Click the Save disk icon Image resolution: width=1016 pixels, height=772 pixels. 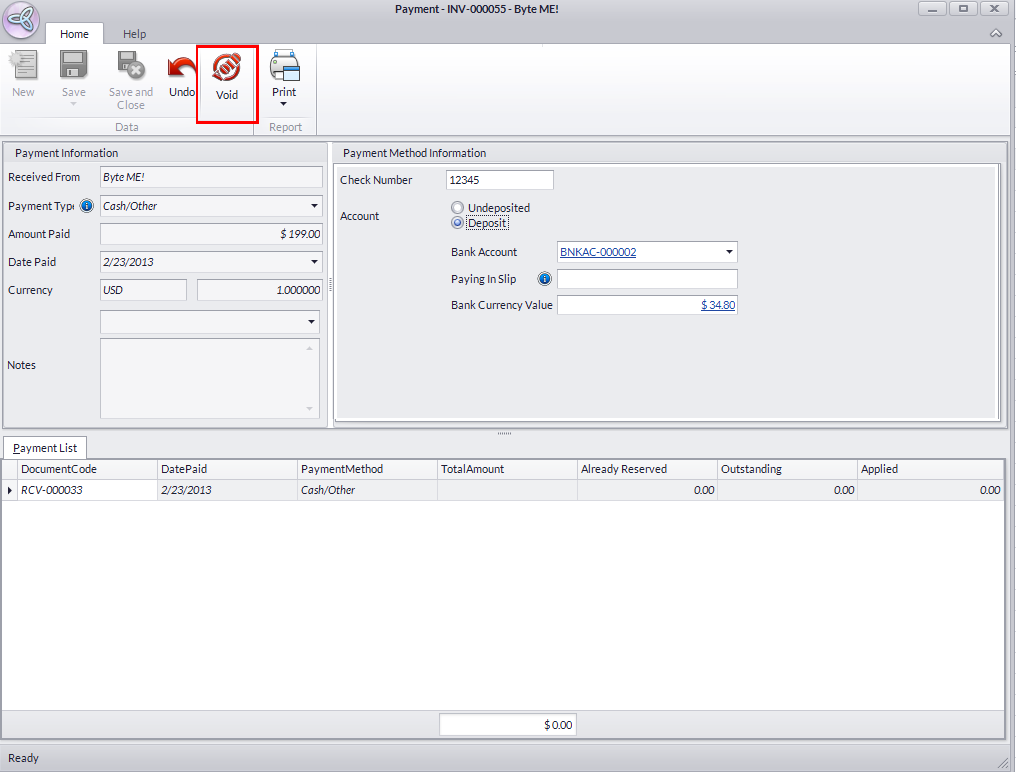[x=74, y=67]
